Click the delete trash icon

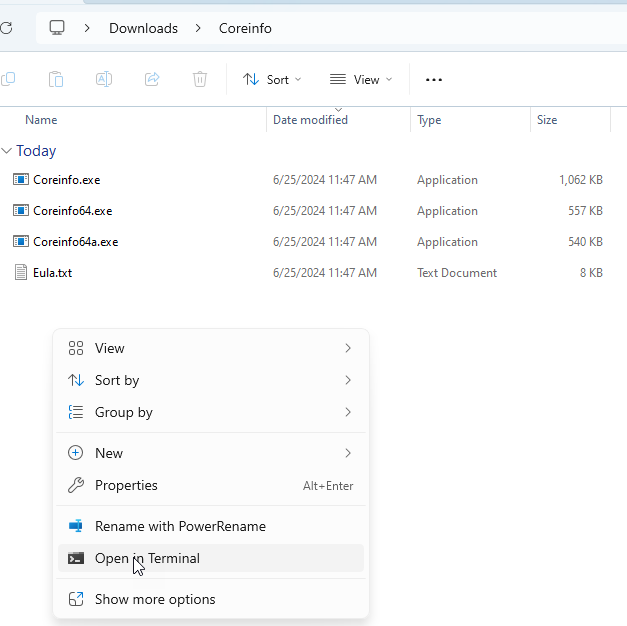pos(200,79)
